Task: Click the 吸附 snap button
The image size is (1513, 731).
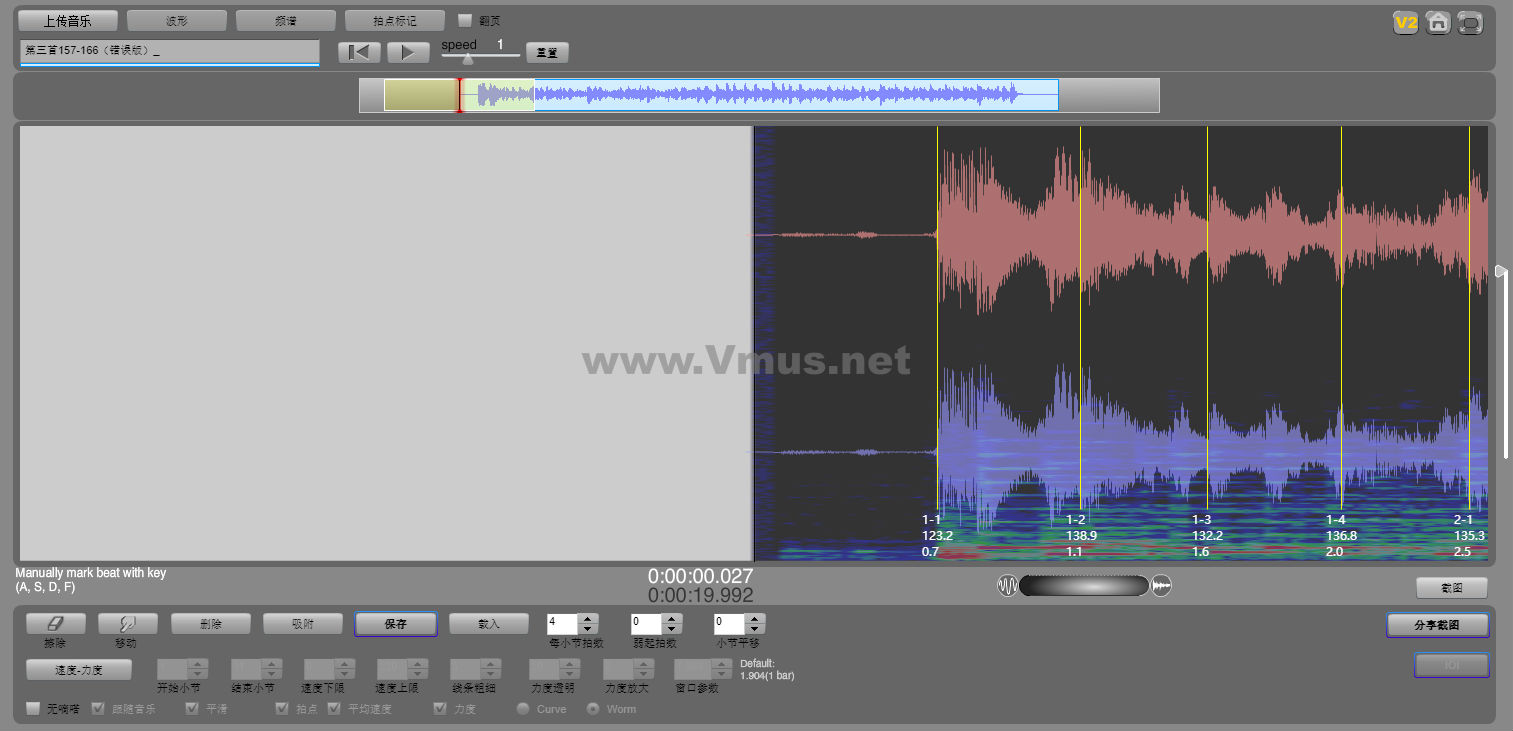Action: [x=302, y=624]
